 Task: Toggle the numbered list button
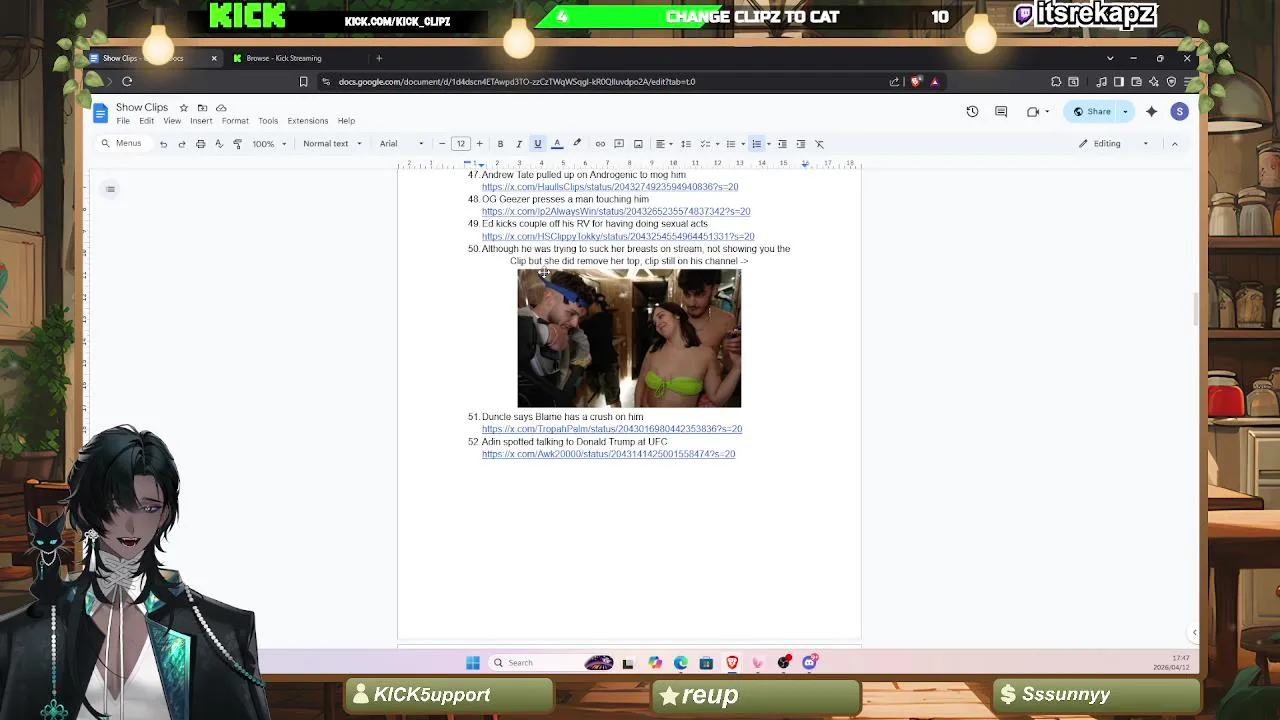point(756,144)
